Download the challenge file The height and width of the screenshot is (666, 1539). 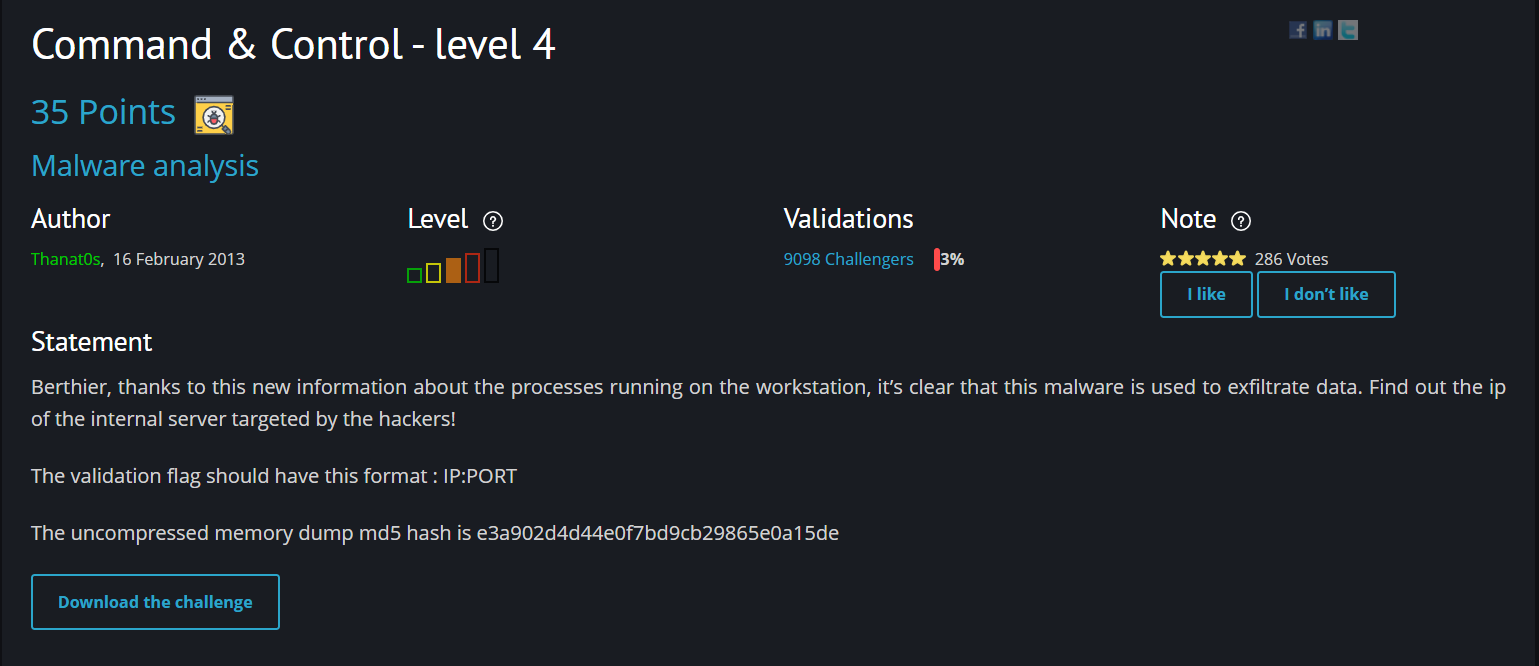tap(155, 602)
